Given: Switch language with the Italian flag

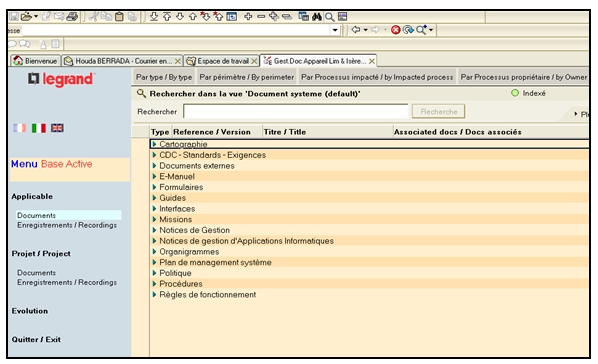Looking at the screenshot, I should click(x=39, y=128).
